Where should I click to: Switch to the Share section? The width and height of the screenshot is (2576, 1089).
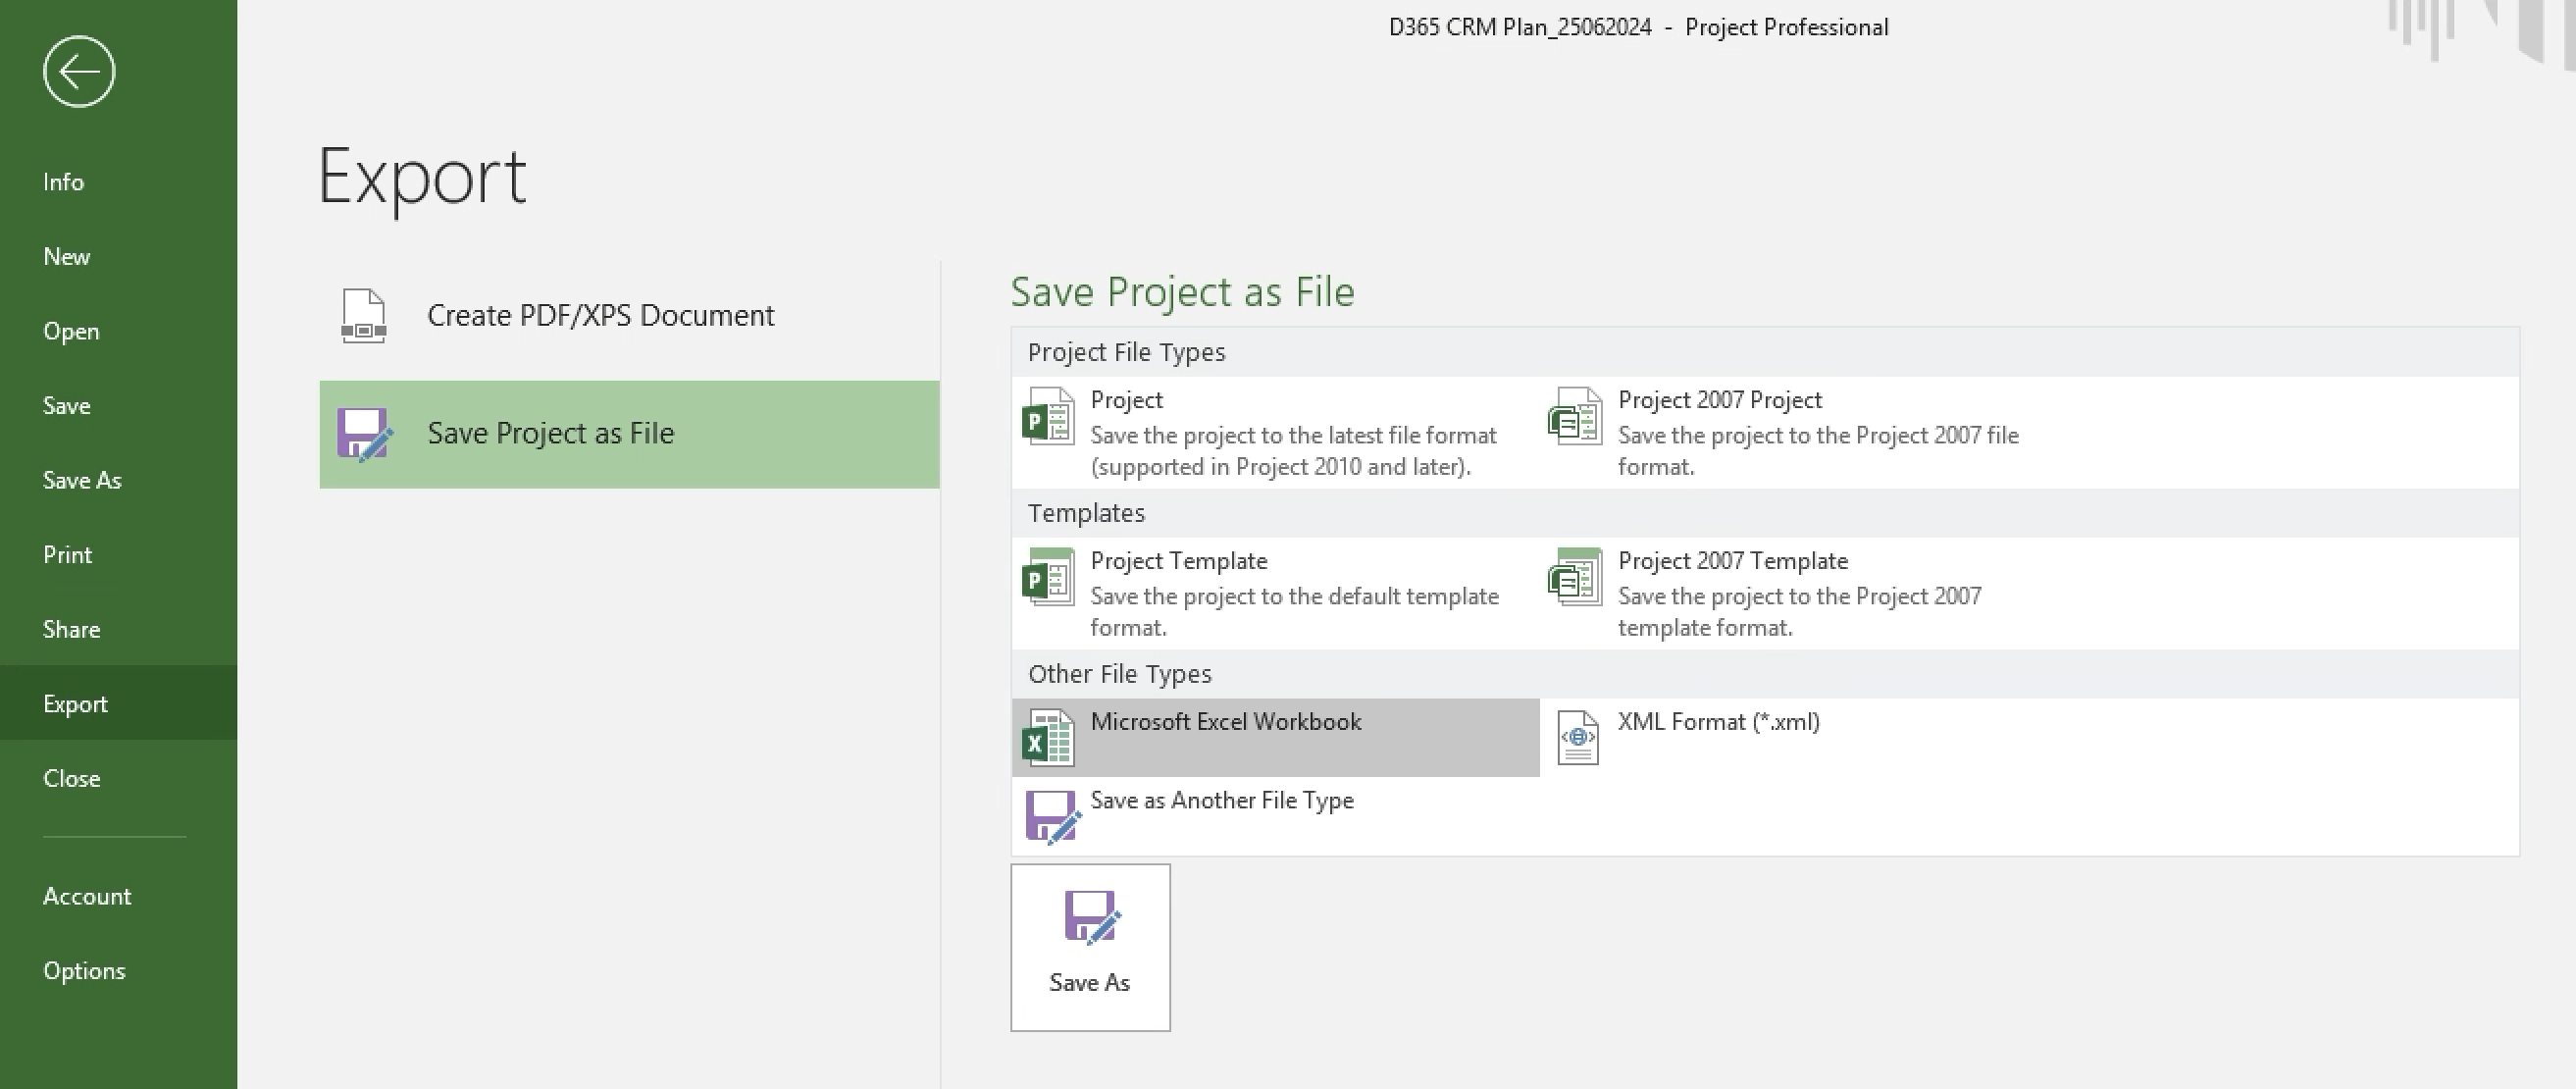[71, 630]
